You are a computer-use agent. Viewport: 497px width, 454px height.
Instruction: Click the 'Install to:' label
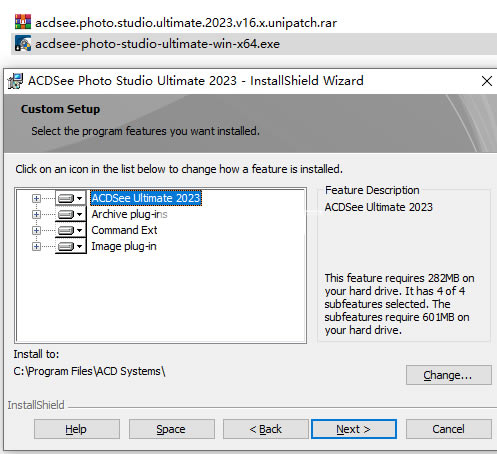pyautogui.click(x=36, y=354)
